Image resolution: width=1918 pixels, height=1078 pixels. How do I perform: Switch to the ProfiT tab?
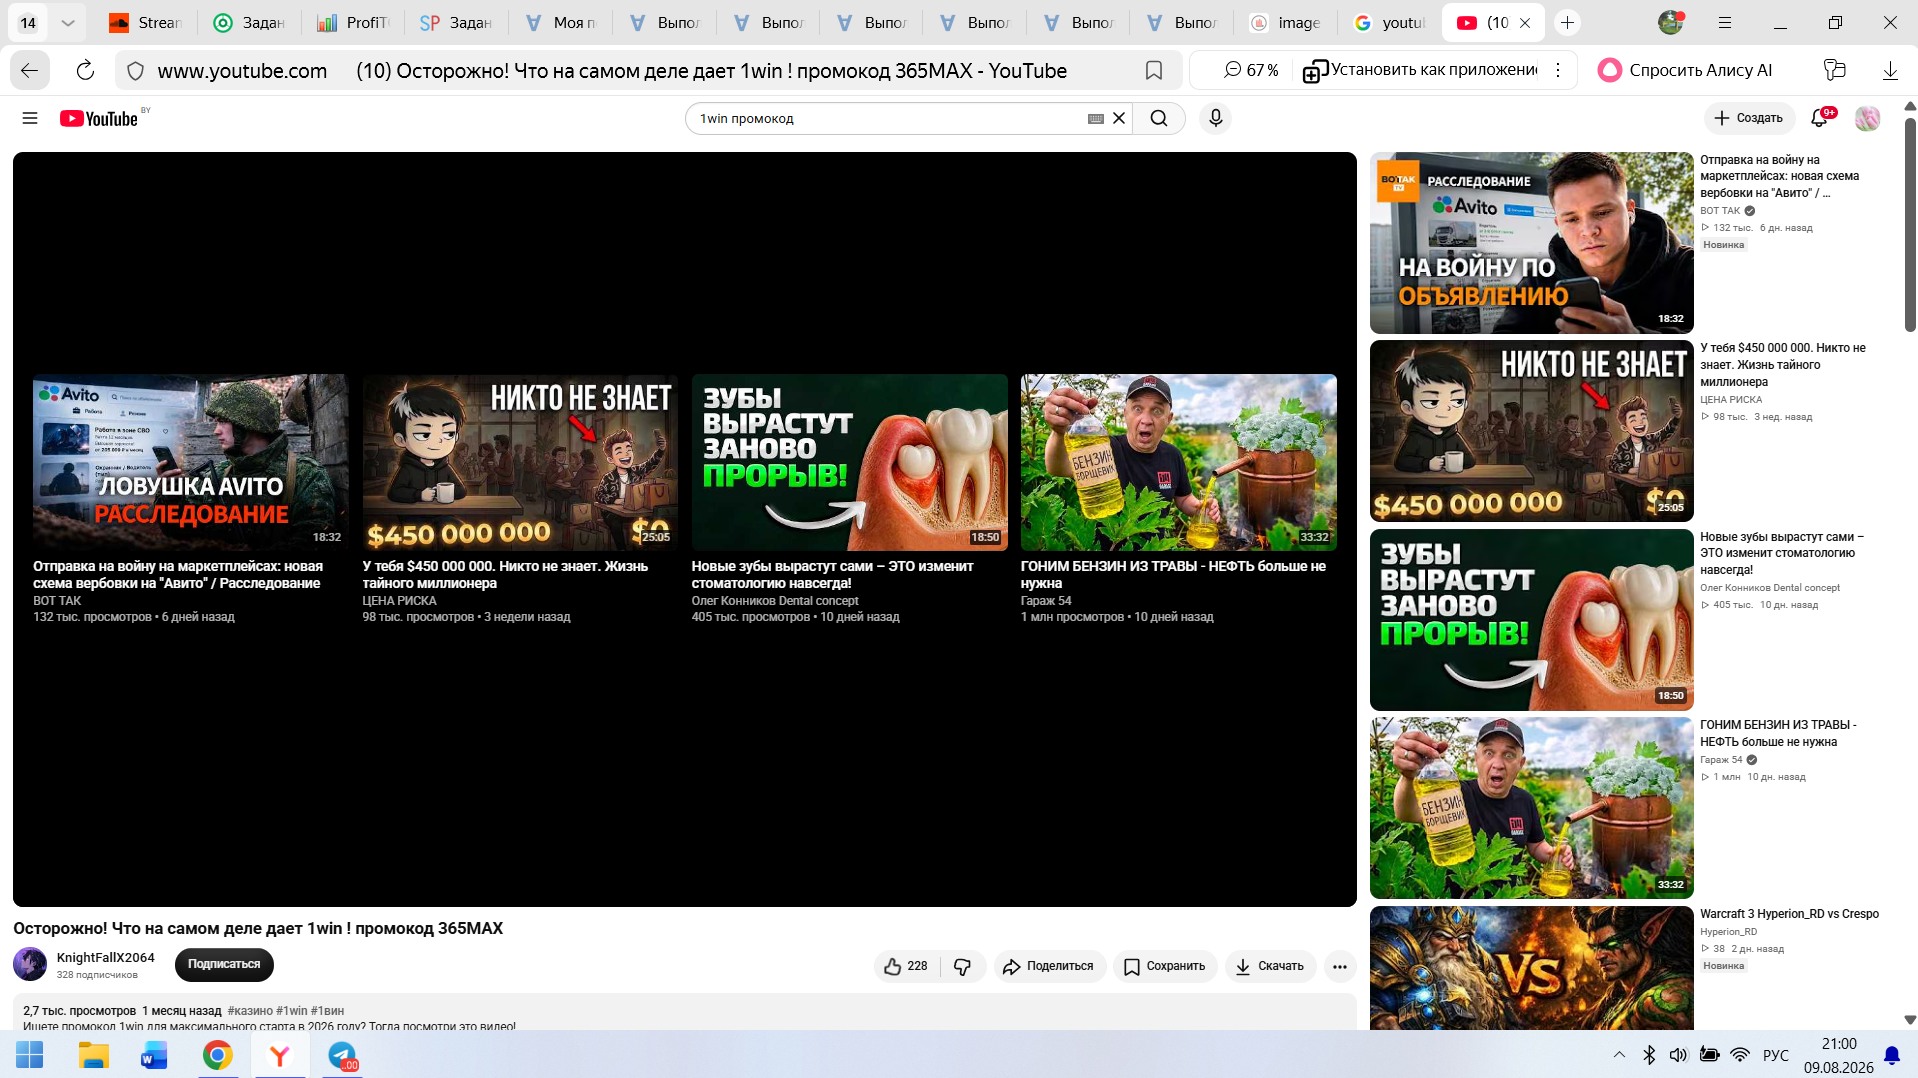pos(353,22)
